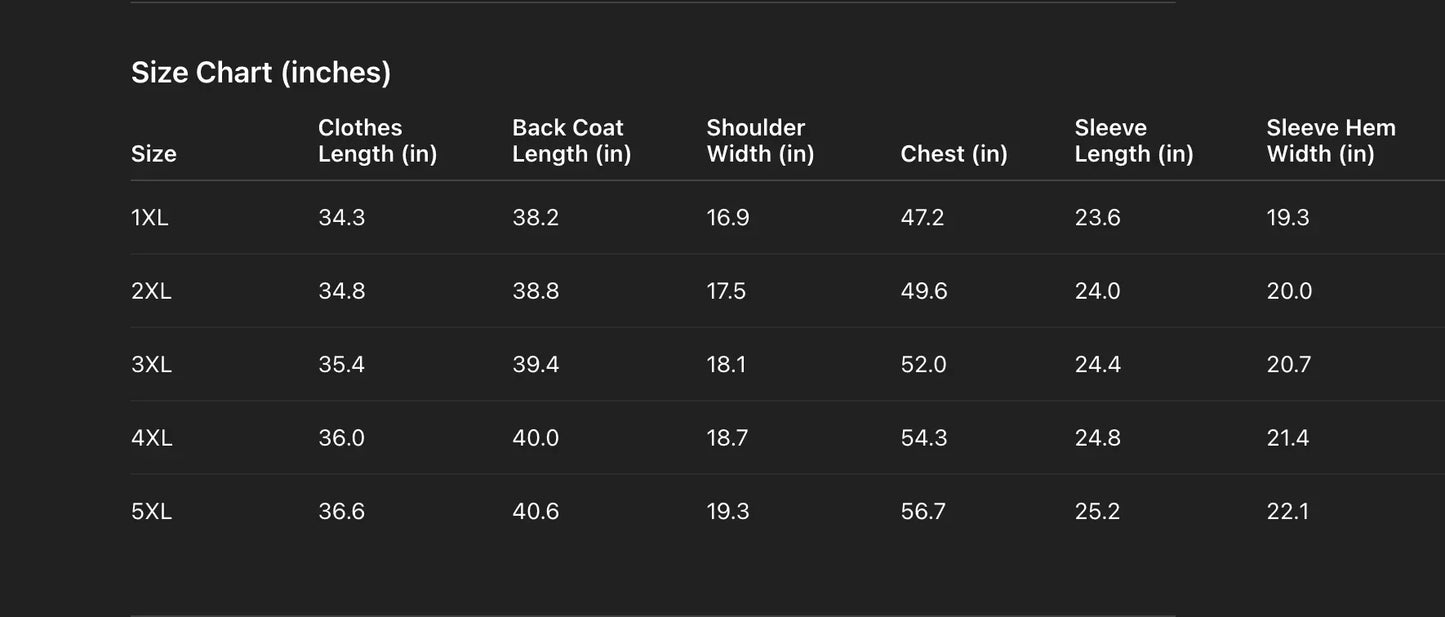Viewport: 1445px width, 617px height.
Task: Click the 5XL chest value 56.7
Action: pyautogui.click(x=923, y=512)
